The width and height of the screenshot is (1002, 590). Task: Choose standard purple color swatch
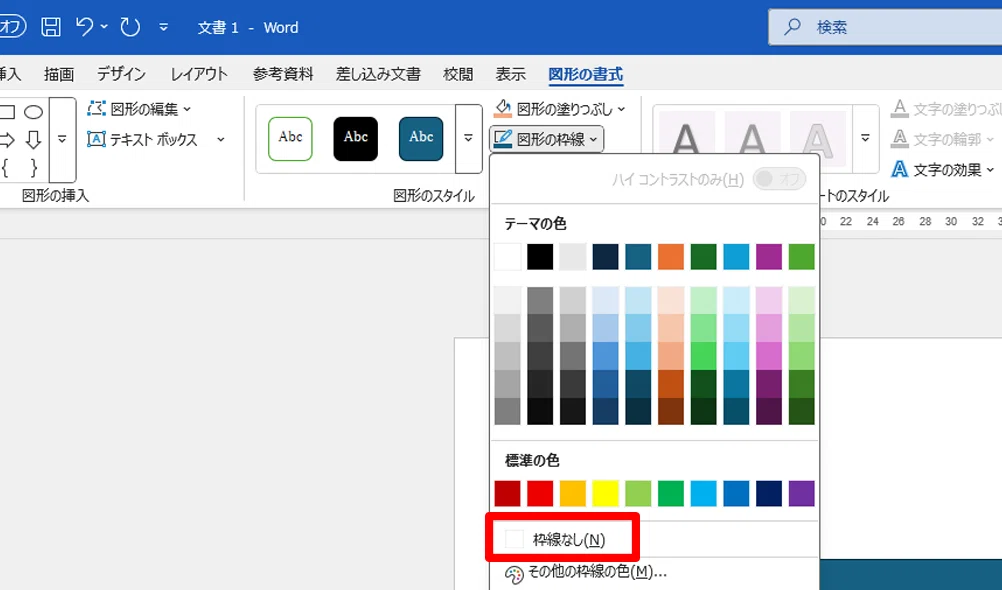click(801, 493)
